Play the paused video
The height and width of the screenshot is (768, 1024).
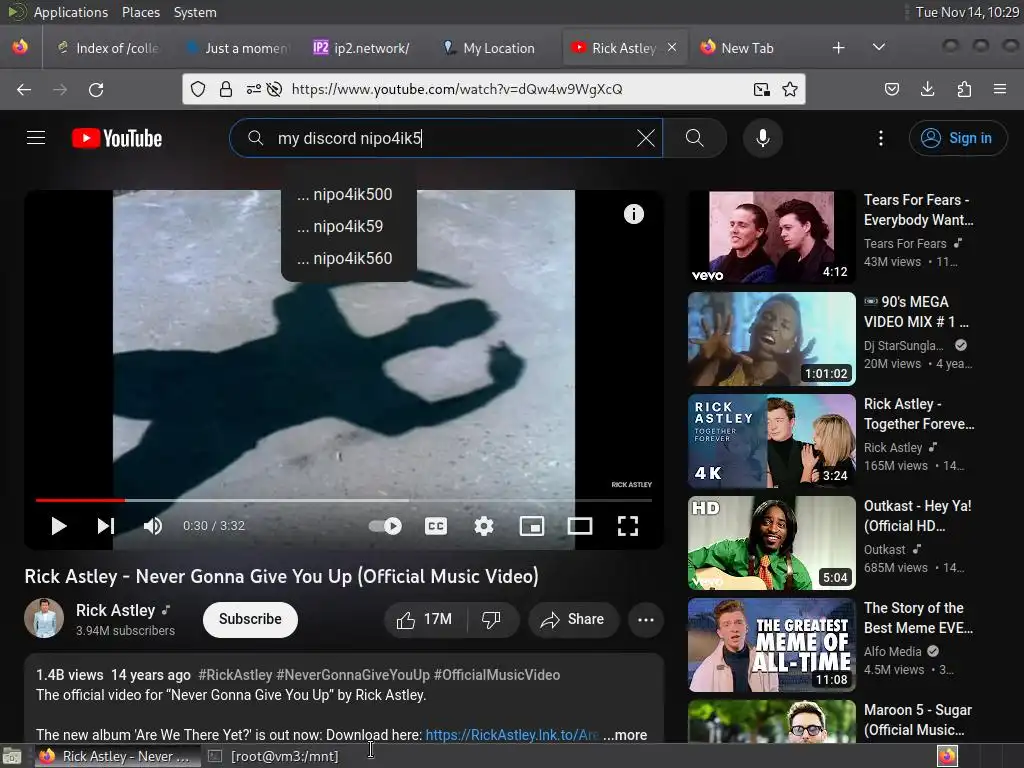click(58, 526)
